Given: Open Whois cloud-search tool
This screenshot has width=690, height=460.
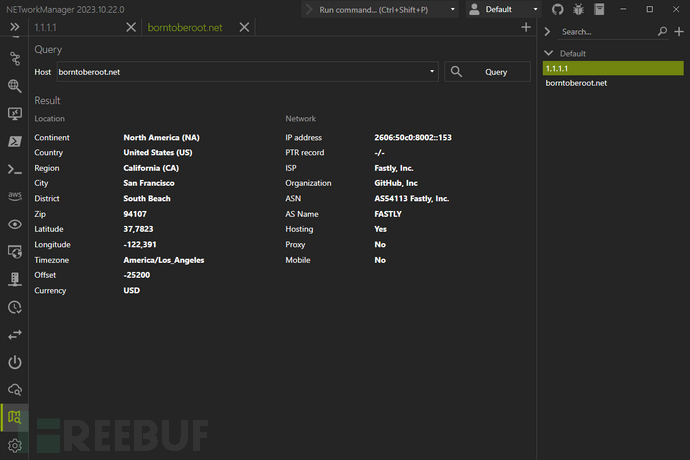Looking at the screenshot, I should (x=15, y=390).
